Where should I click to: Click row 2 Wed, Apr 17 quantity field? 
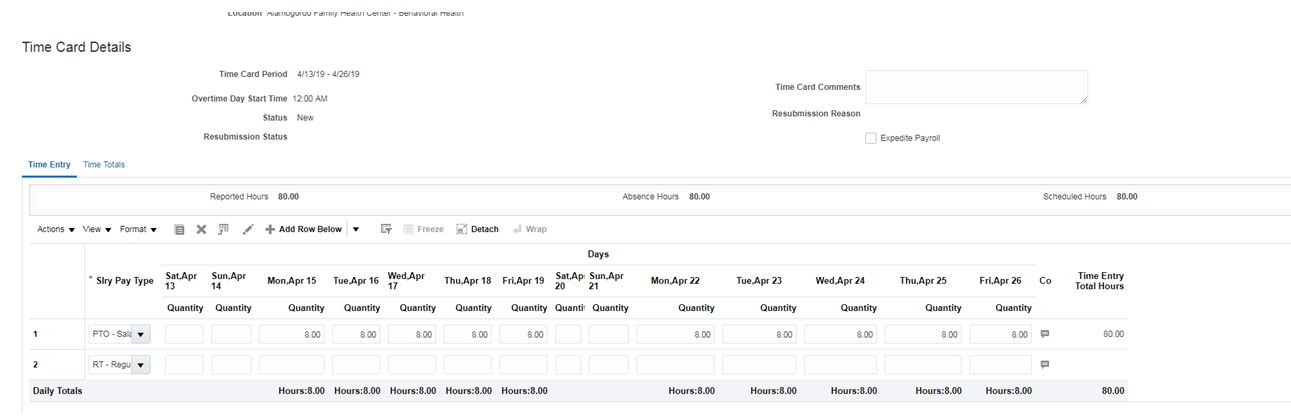click(413, 365)
